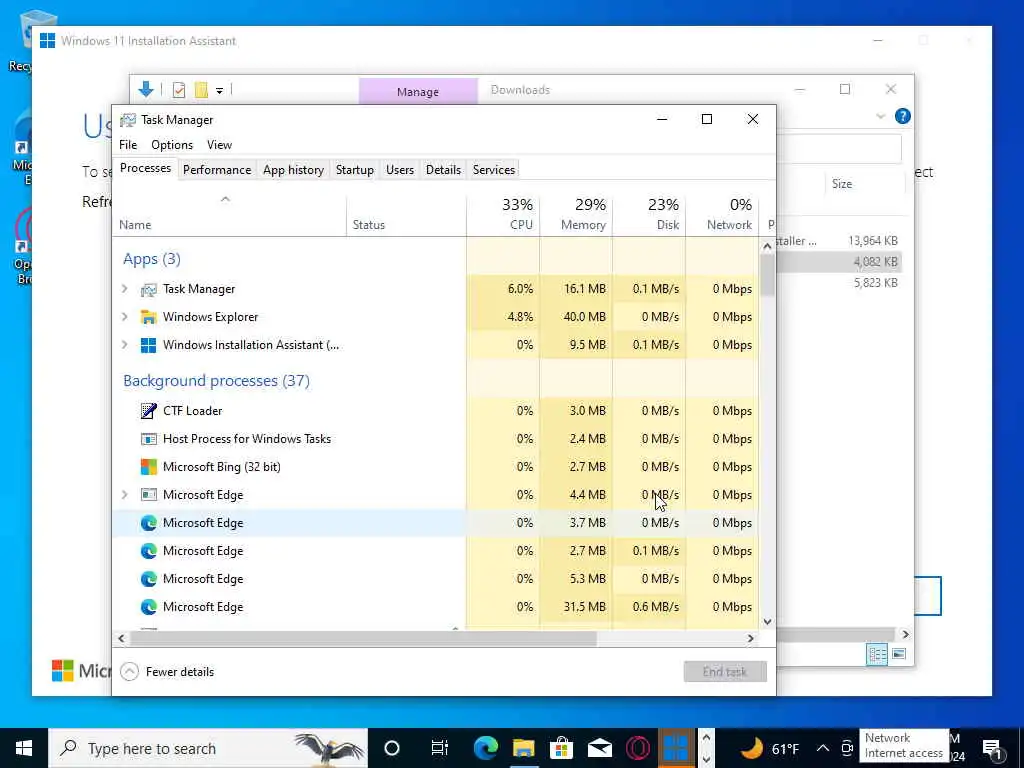1024x768 pixels.
Task: Select Host Process for Windows Tasks
Action: click(x=247, y=439)
